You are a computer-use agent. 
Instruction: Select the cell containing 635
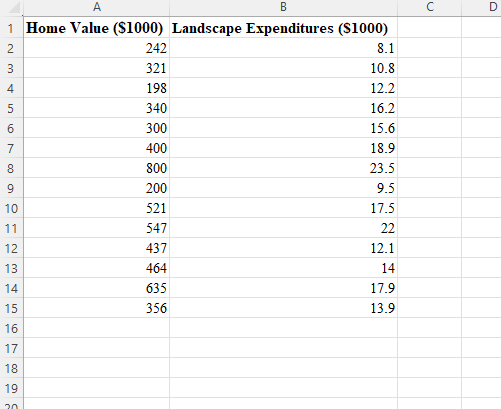[x=97, y=288]
